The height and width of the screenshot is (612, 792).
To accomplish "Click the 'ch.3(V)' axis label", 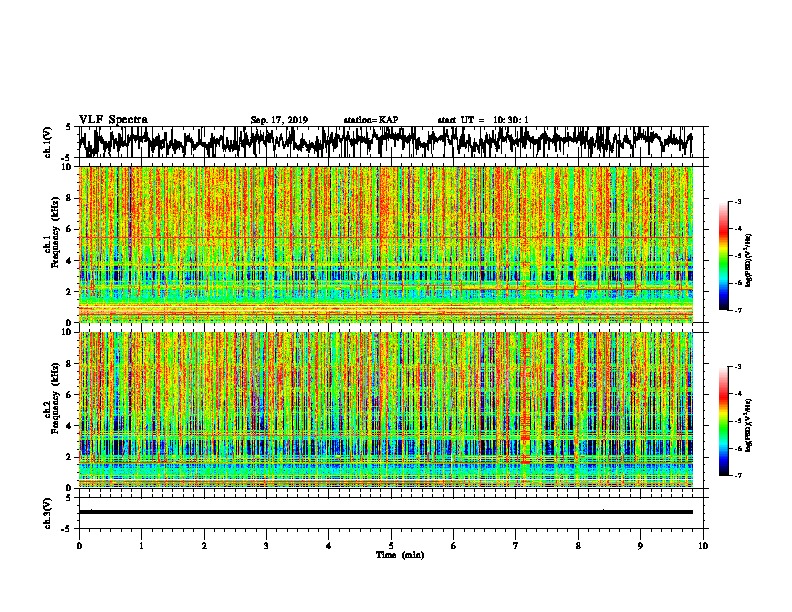I will click(x=47, y=513).
